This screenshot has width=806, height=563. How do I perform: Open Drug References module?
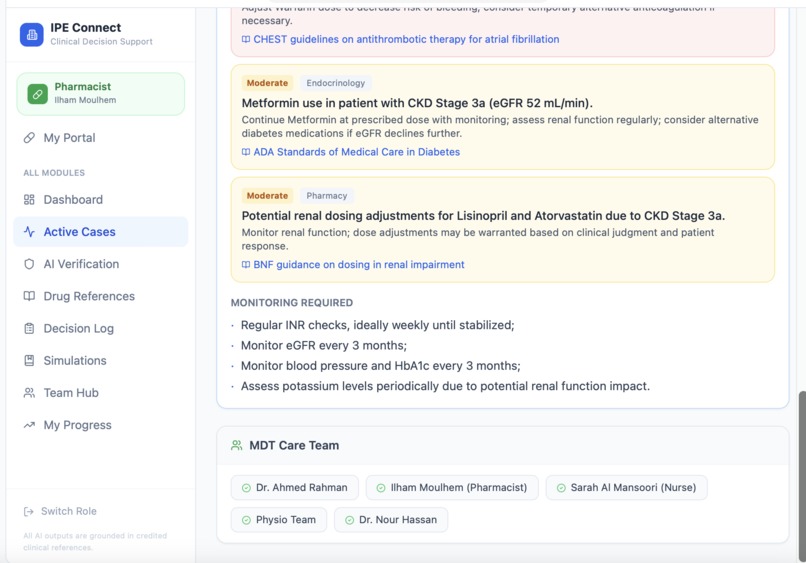pos(101,296)
